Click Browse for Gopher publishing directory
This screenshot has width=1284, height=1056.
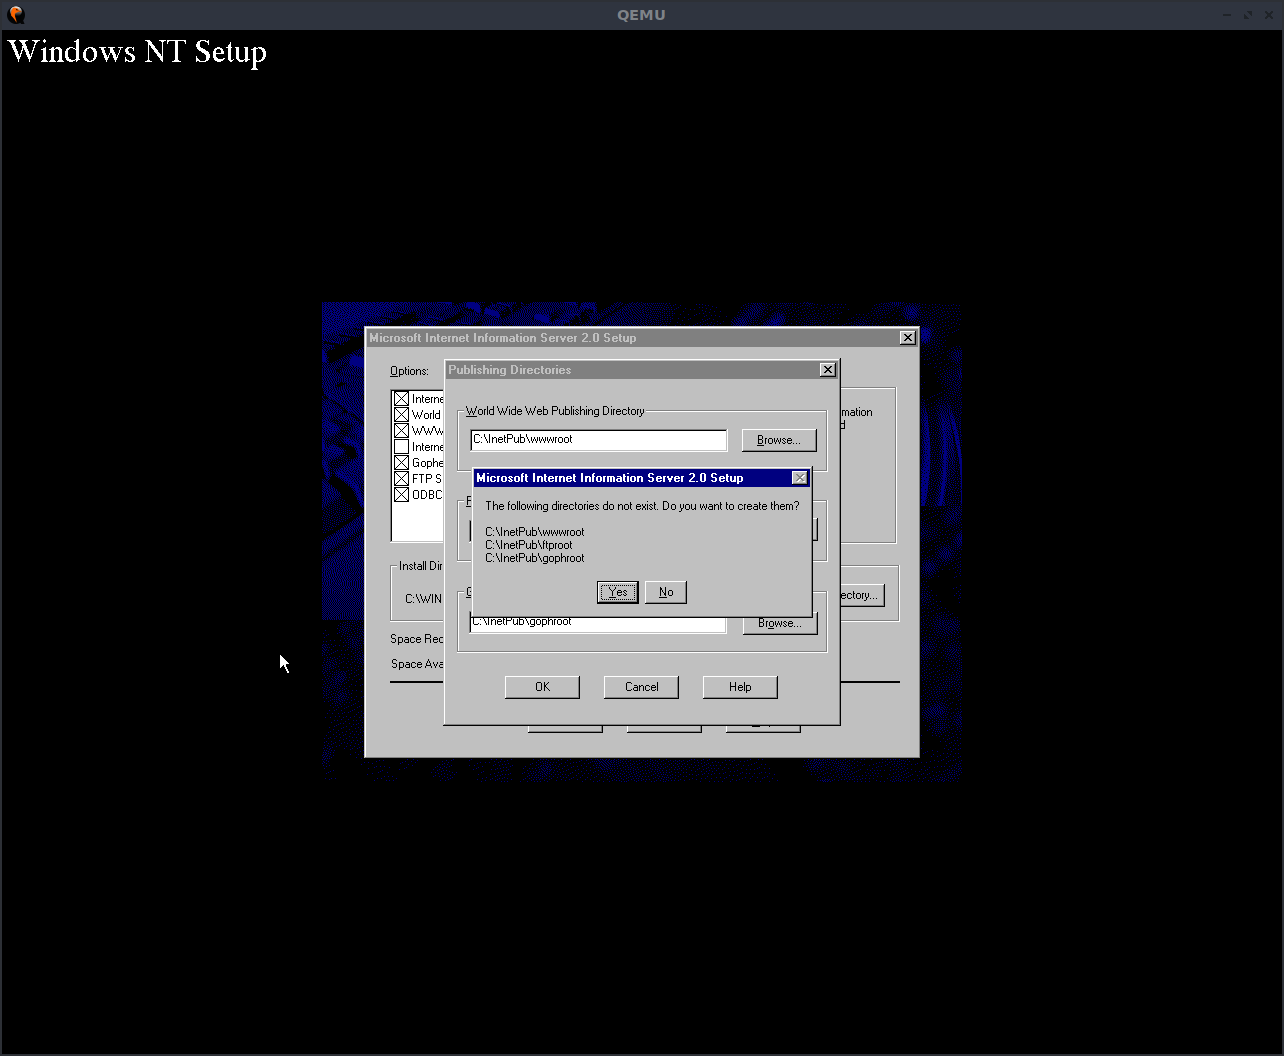click(780, 623)
